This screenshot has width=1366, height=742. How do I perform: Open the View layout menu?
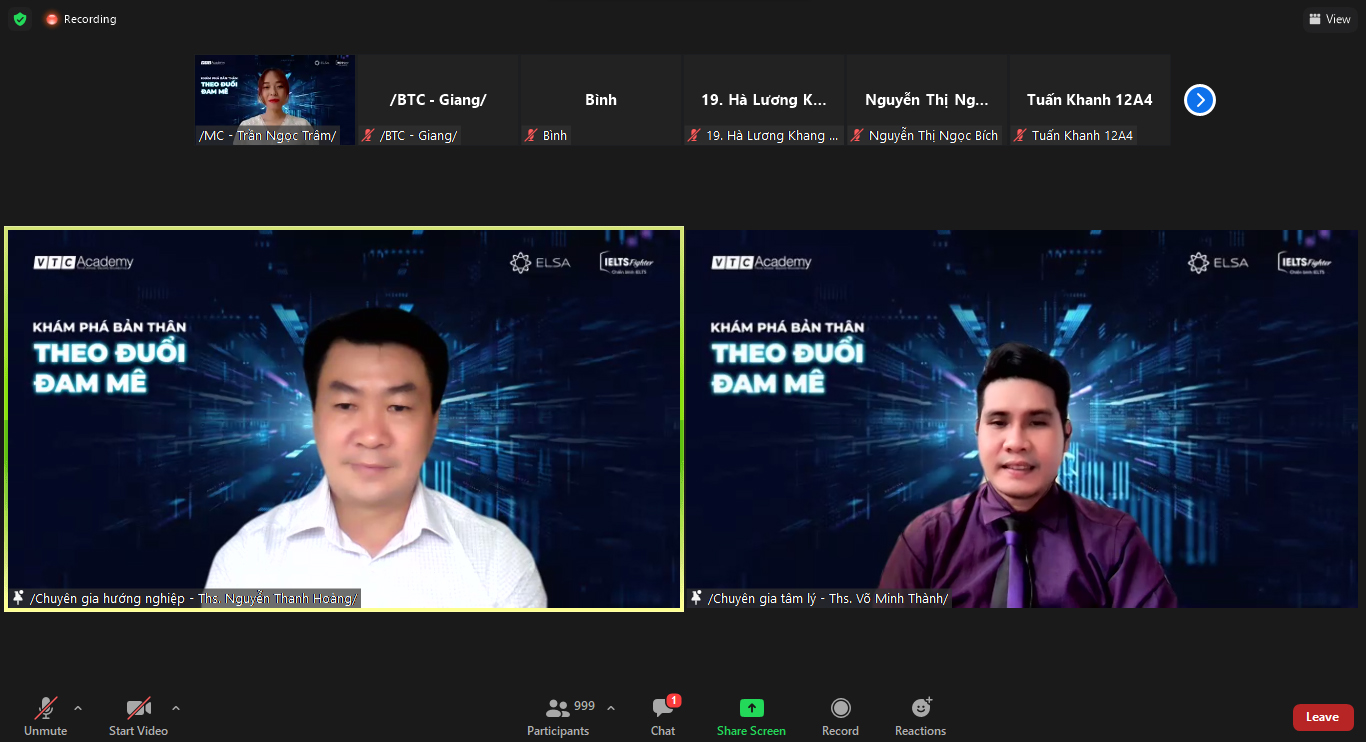1329,19
